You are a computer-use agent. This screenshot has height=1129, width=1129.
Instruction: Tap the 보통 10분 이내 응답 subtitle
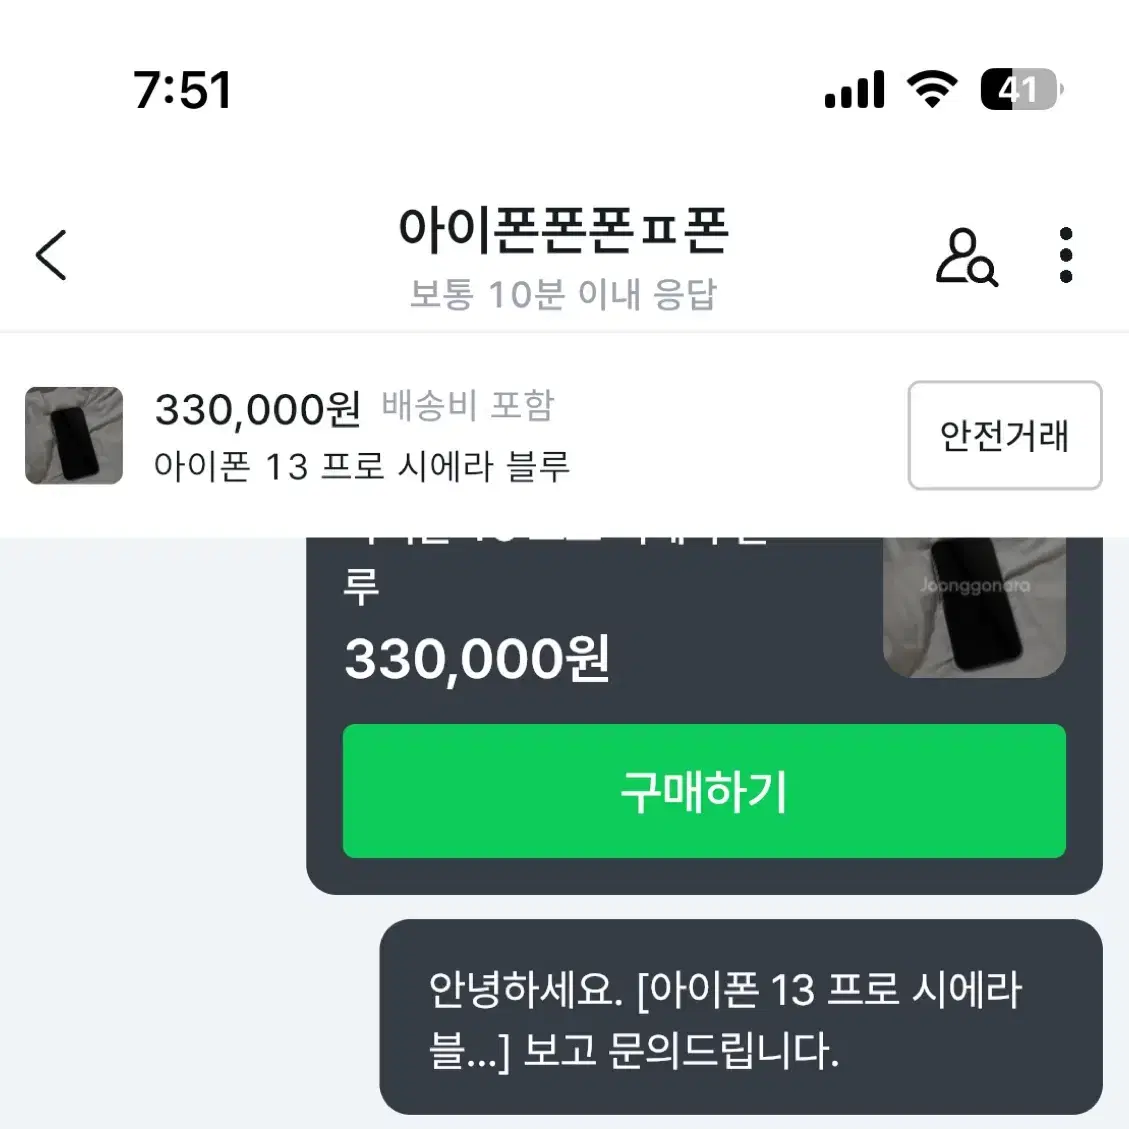(563, 295)
